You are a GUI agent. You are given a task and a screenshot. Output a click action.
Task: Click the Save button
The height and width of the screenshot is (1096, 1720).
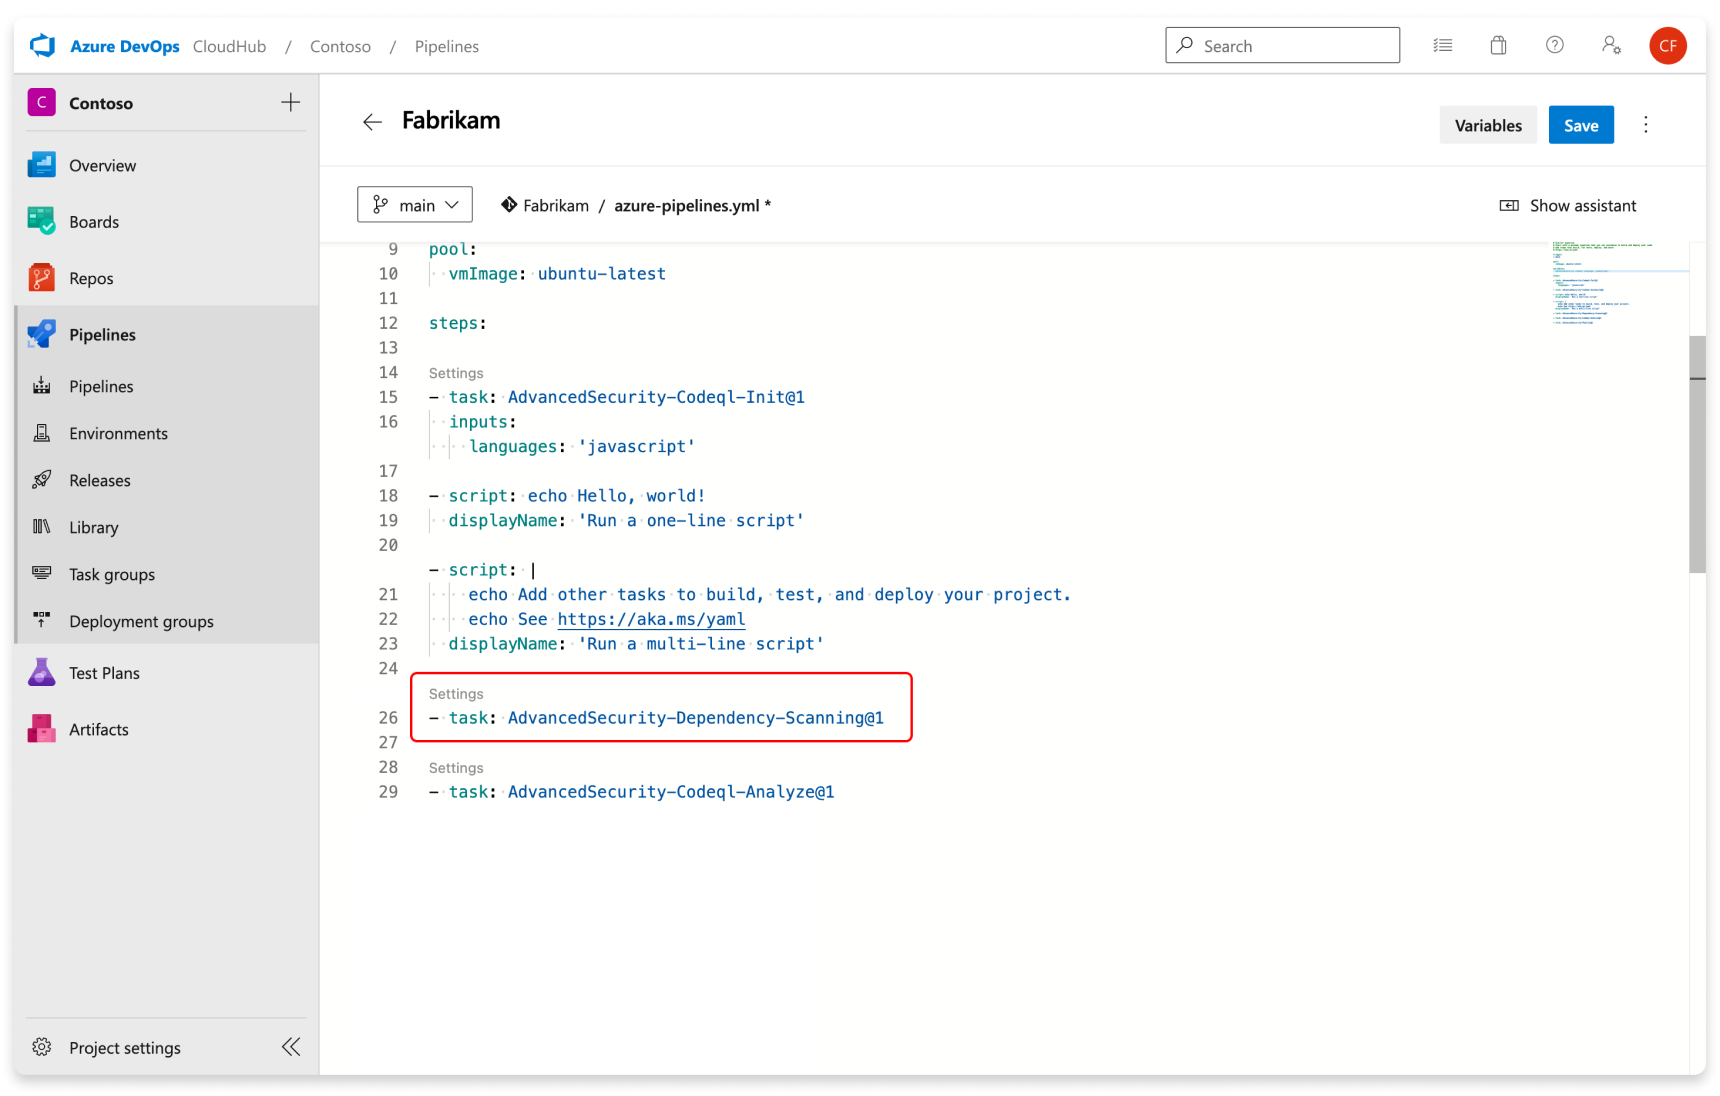1581,125
